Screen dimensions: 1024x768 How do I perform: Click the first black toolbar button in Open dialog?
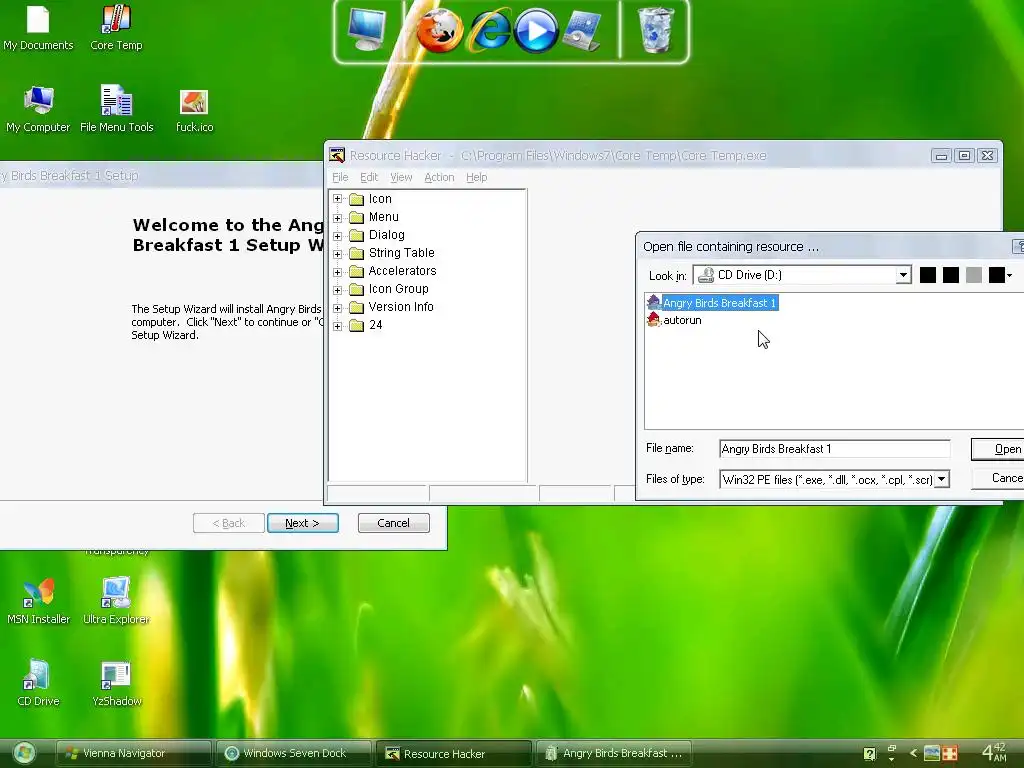(x=927, y=275)
